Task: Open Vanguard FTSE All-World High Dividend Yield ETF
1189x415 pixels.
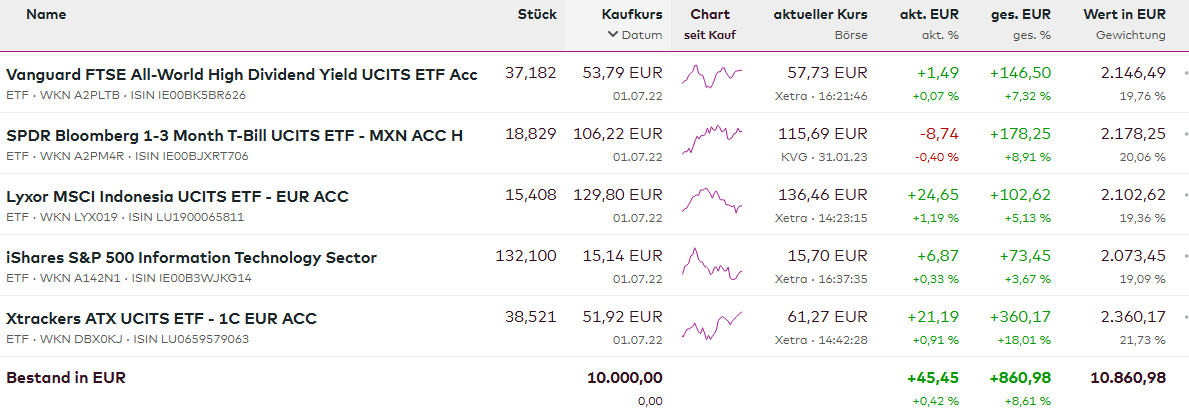Action: pyautogui.click(x=242, y=75)
